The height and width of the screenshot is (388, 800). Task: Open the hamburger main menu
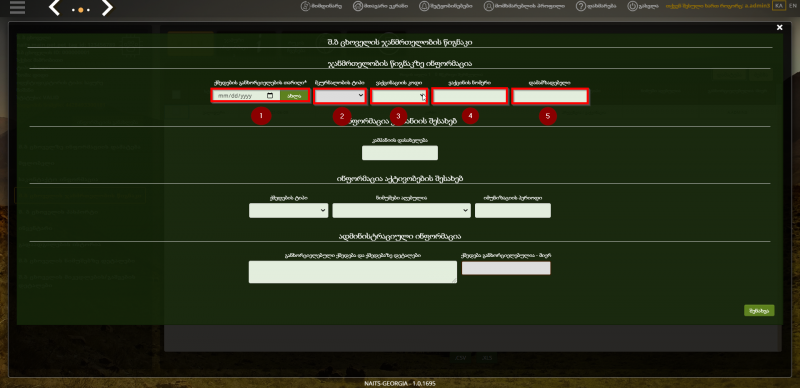click(17, 7)
